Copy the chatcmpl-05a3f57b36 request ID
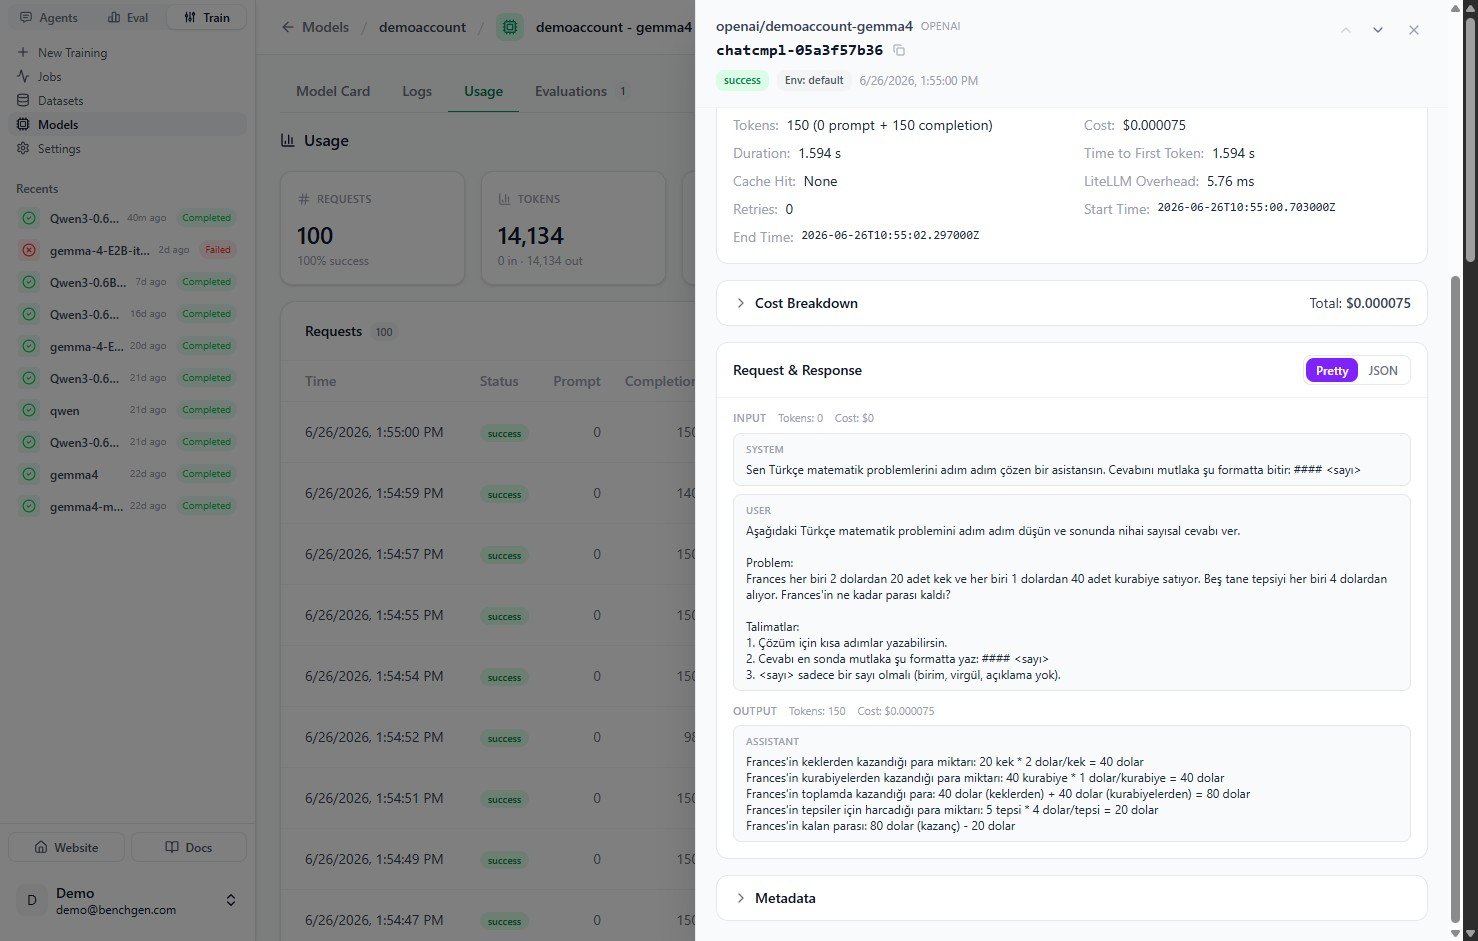 tap(899, 50)
